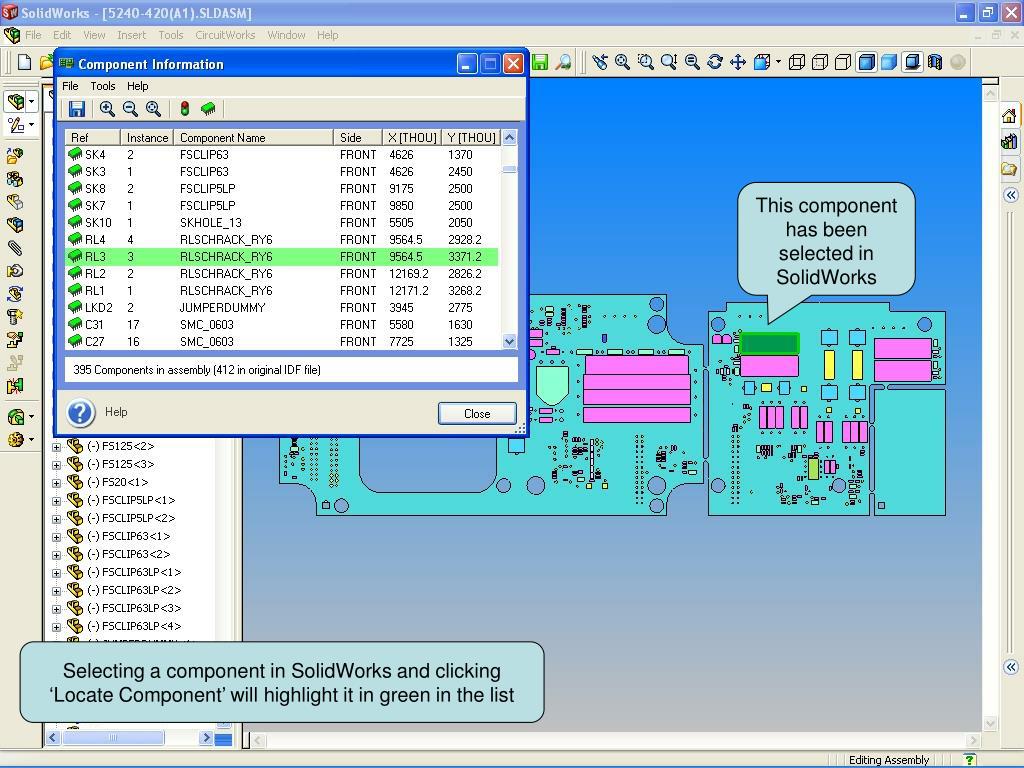
Task: Open the File Explorer task pane tab
Action: 1009,169
